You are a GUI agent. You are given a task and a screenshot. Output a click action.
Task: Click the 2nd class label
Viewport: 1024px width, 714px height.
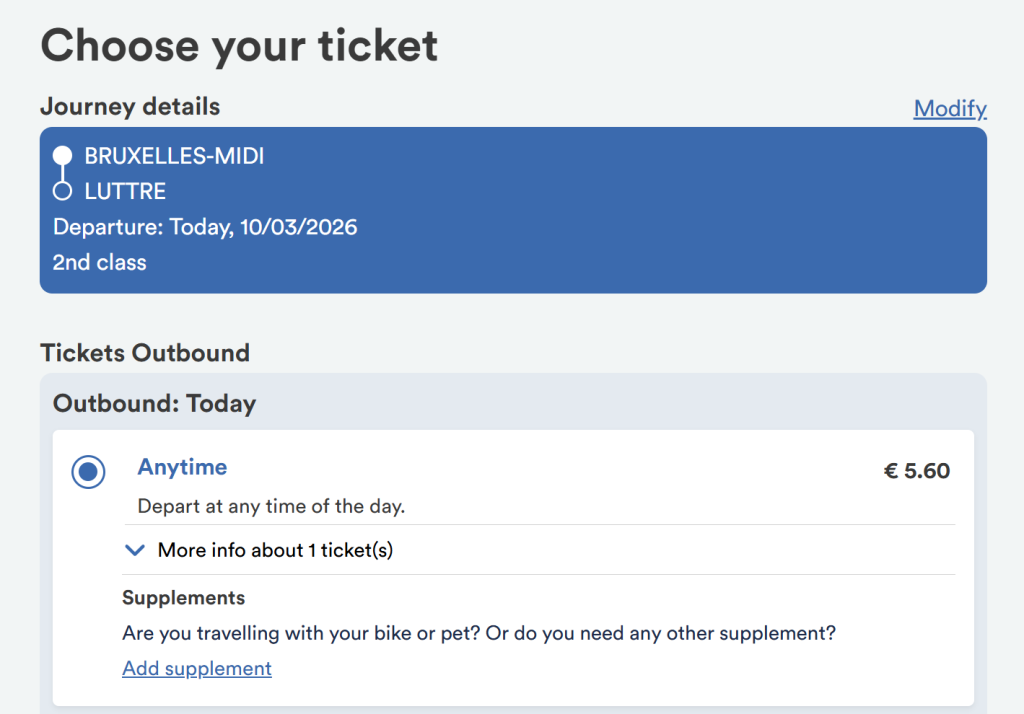pos(100,263)
